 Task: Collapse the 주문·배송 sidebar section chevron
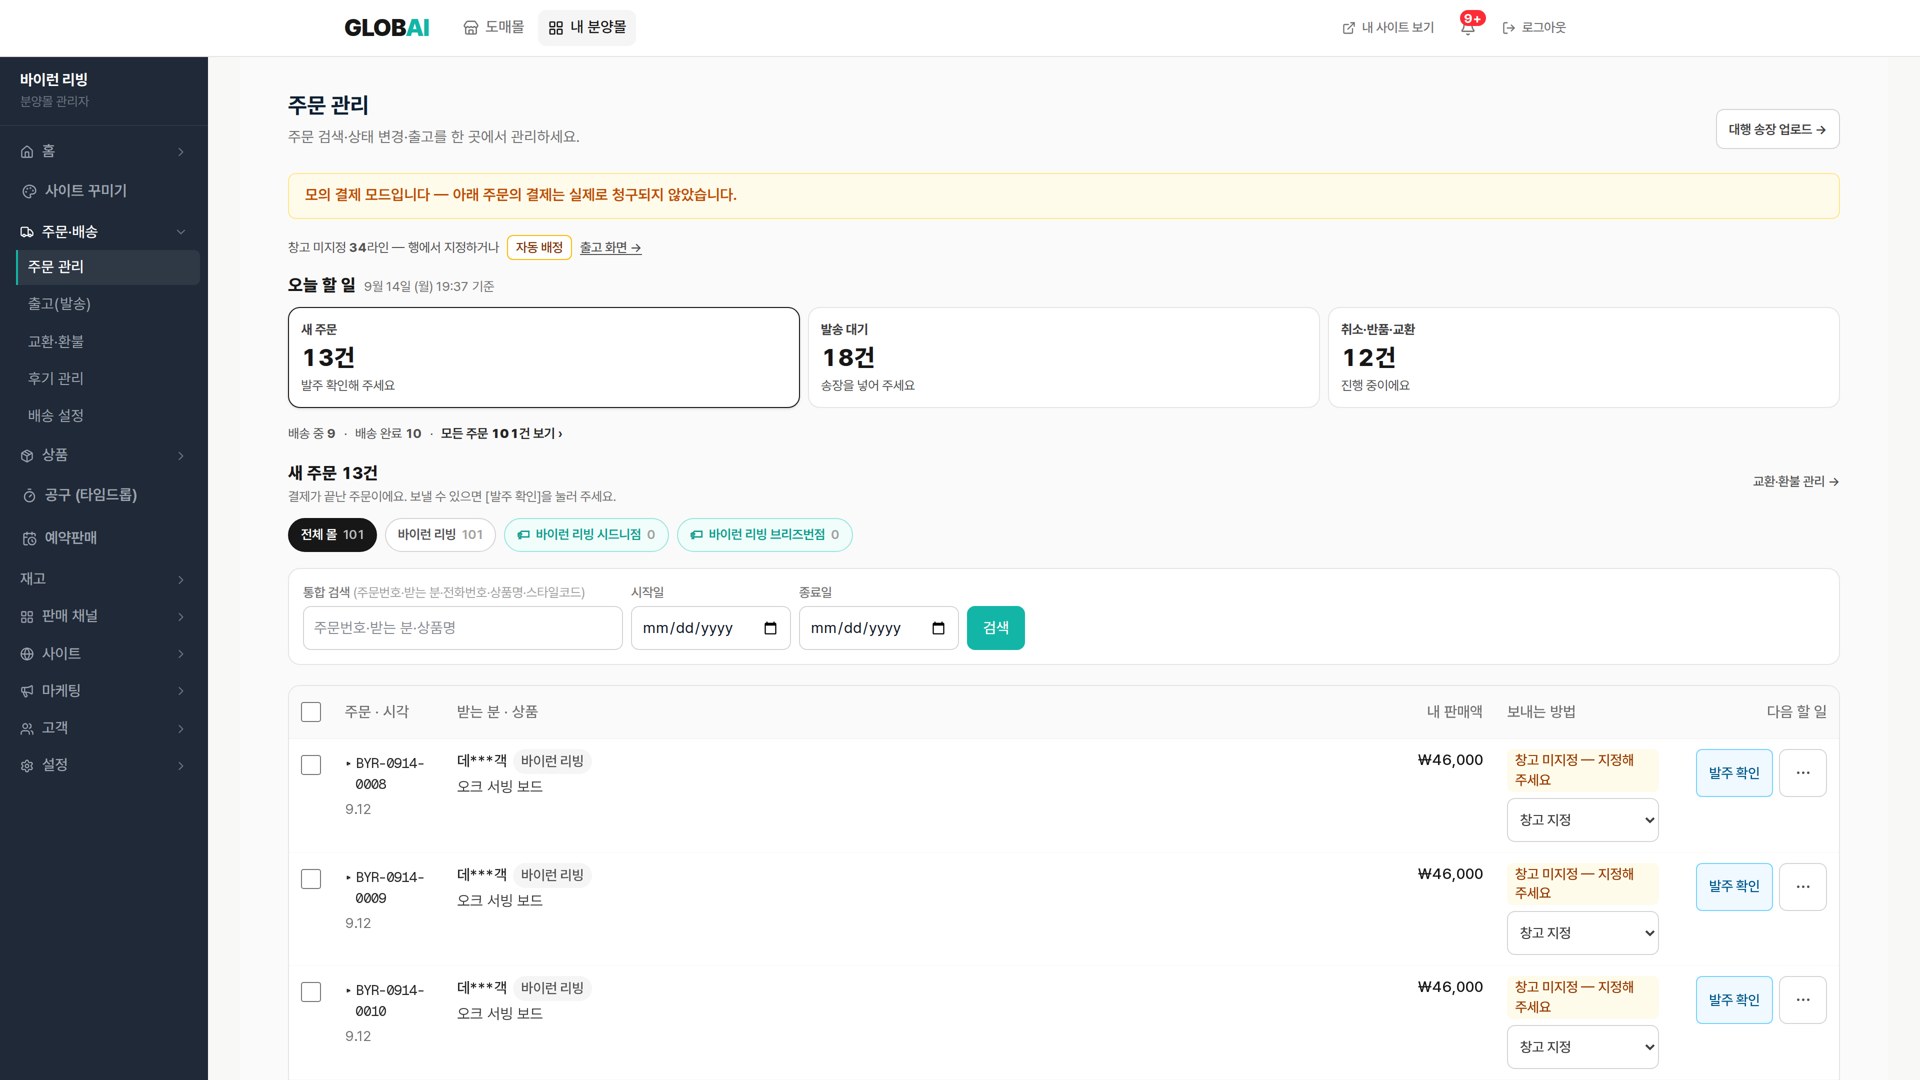pos(181,232)
